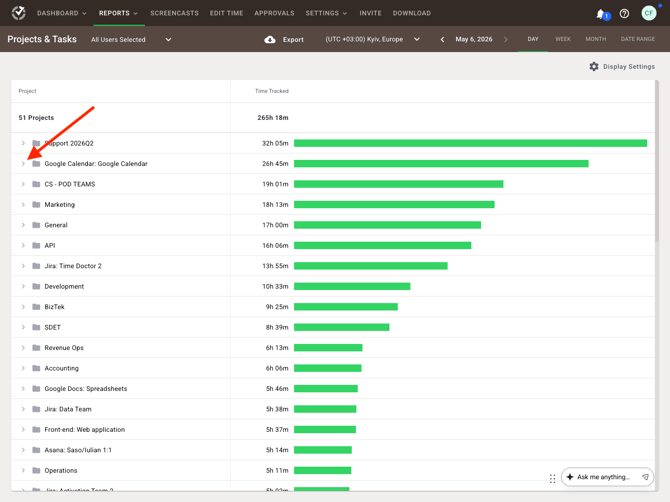Click the Accounting folder icon
Viewport: 670px width, 502px height.
pos(36,368)
